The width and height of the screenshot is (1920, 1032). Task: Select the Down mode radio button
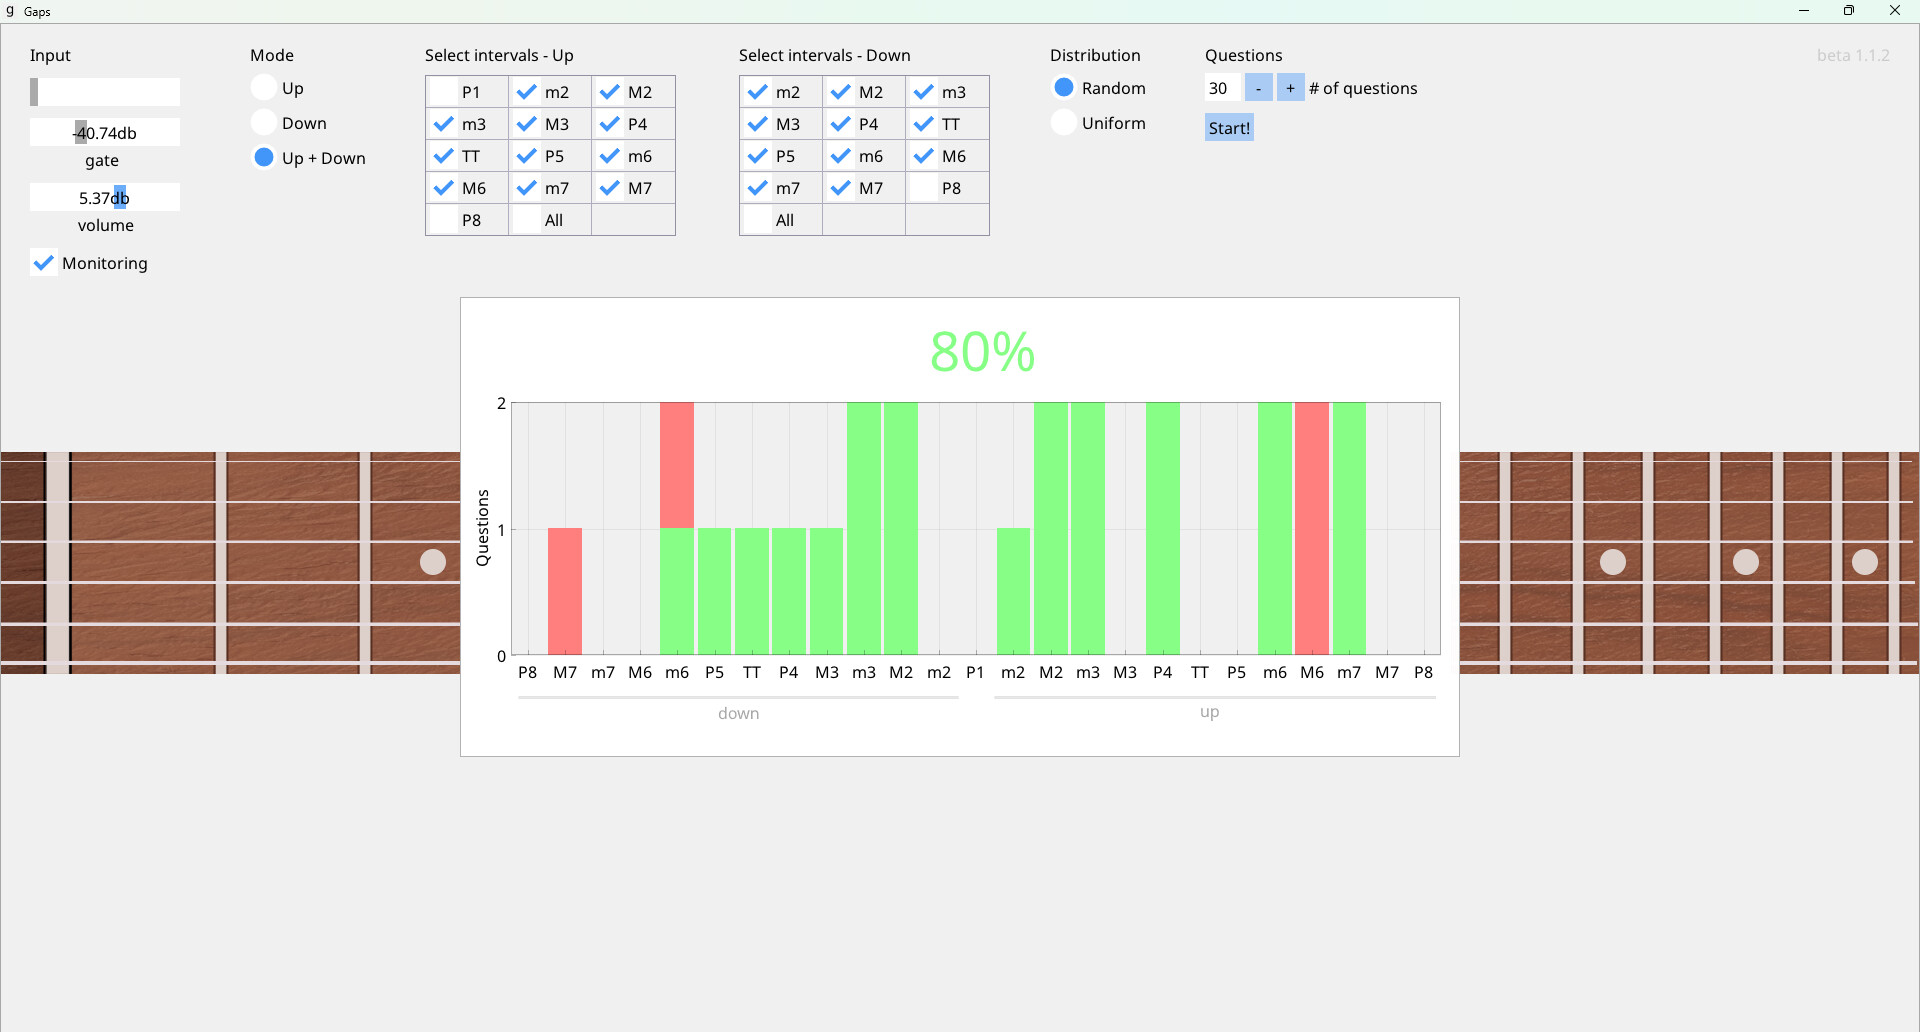tap(264, 123)
